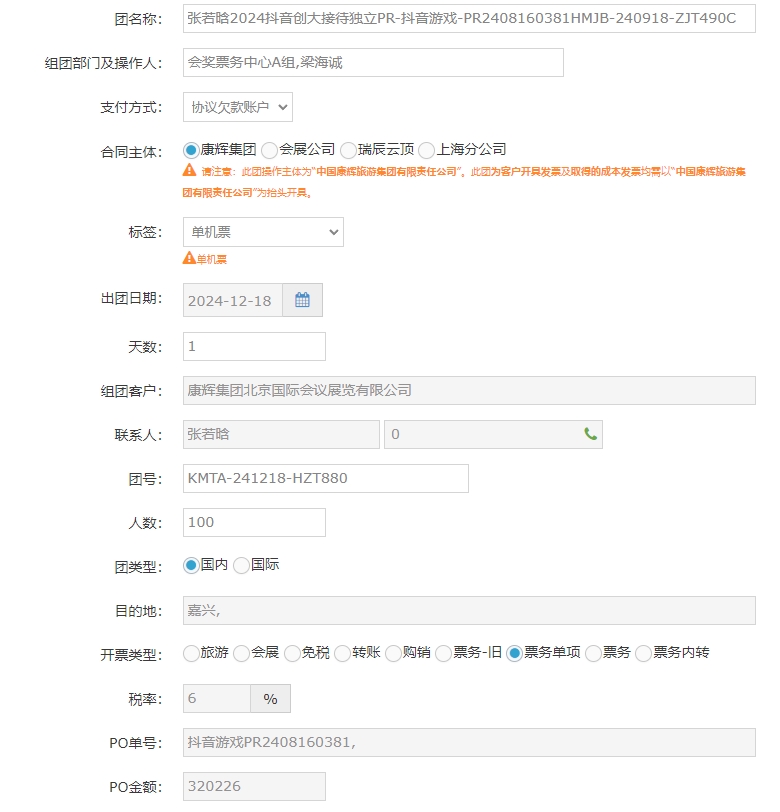Click the 团名称 group name field

pos(468,18)
